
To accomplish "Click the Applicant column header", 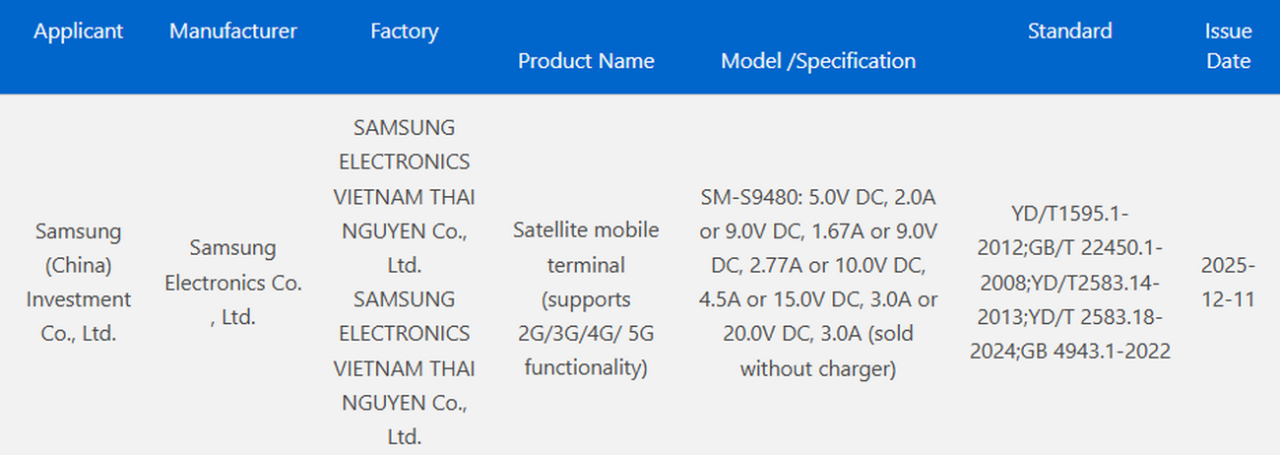I will (78, 31).
